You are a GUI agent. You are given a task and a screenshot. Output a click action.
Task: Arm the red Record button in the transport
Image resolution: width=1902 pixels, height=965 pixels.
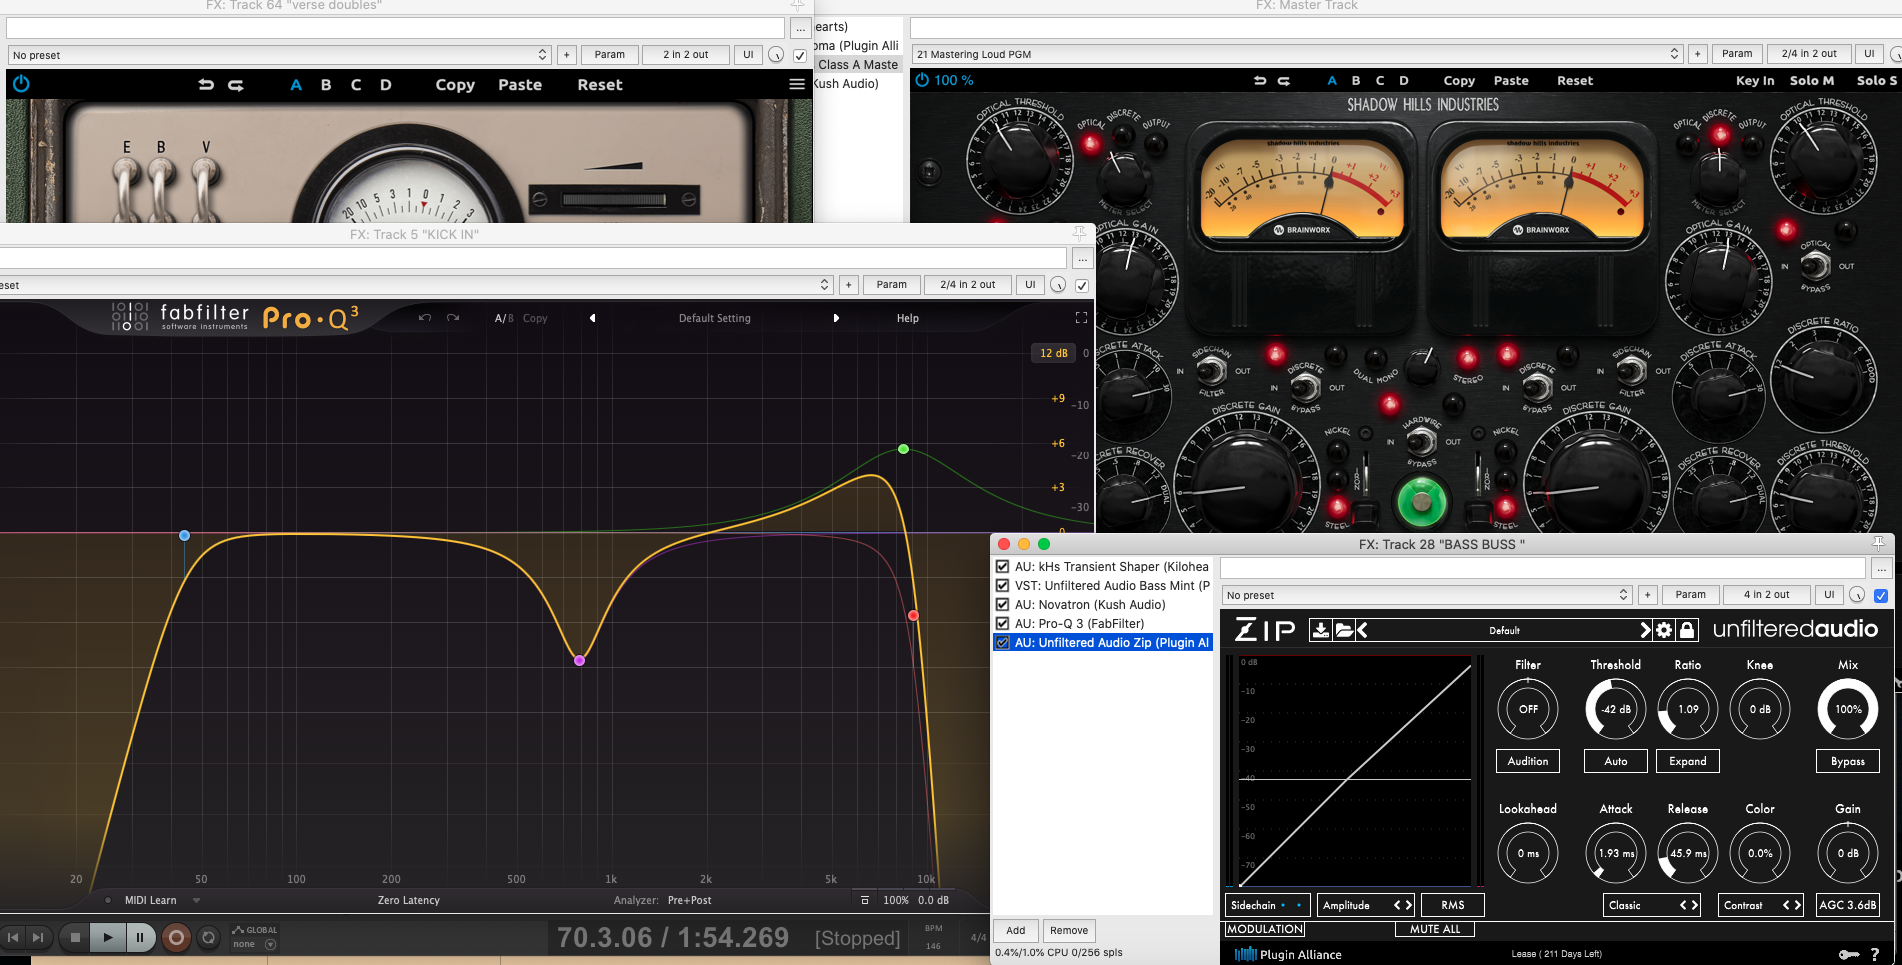[x=176, y=937]
